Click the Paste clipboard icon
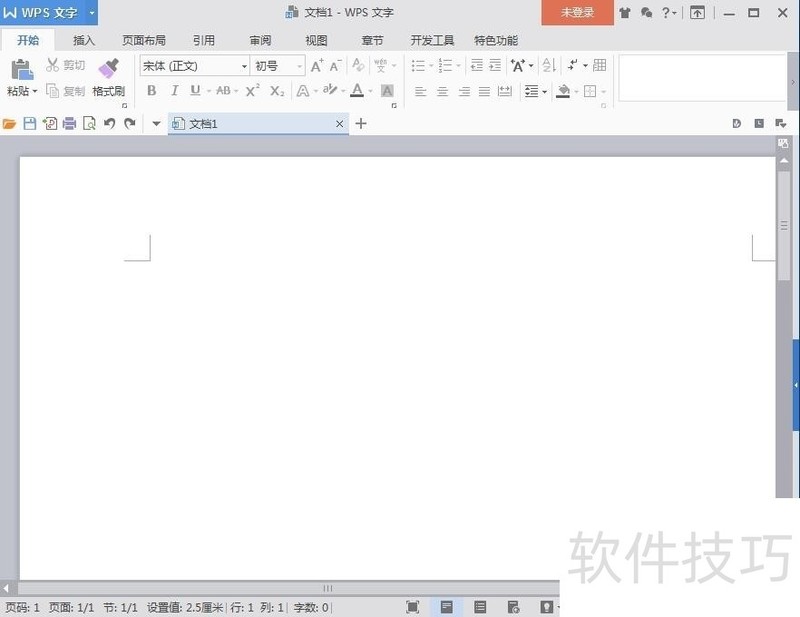This screenshot has height=617, width=800. (21, 69)
